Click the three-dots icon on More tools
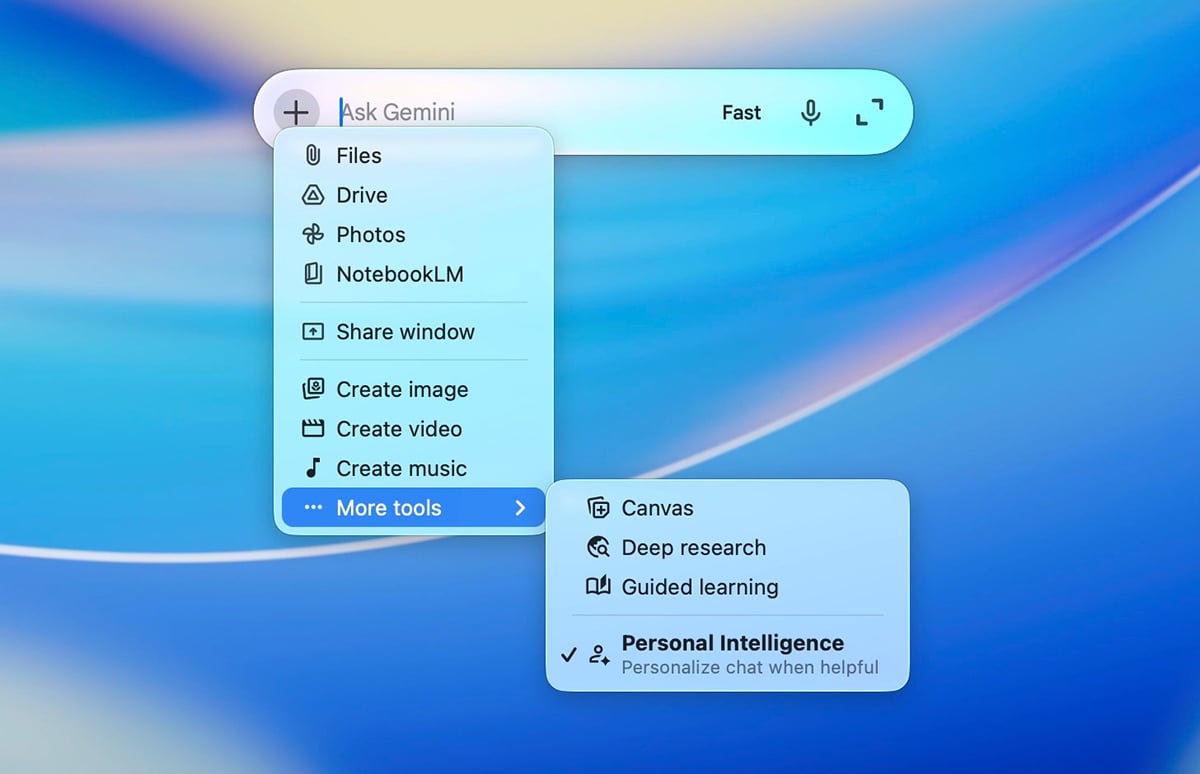1200x774 pixels. [313, 508]
